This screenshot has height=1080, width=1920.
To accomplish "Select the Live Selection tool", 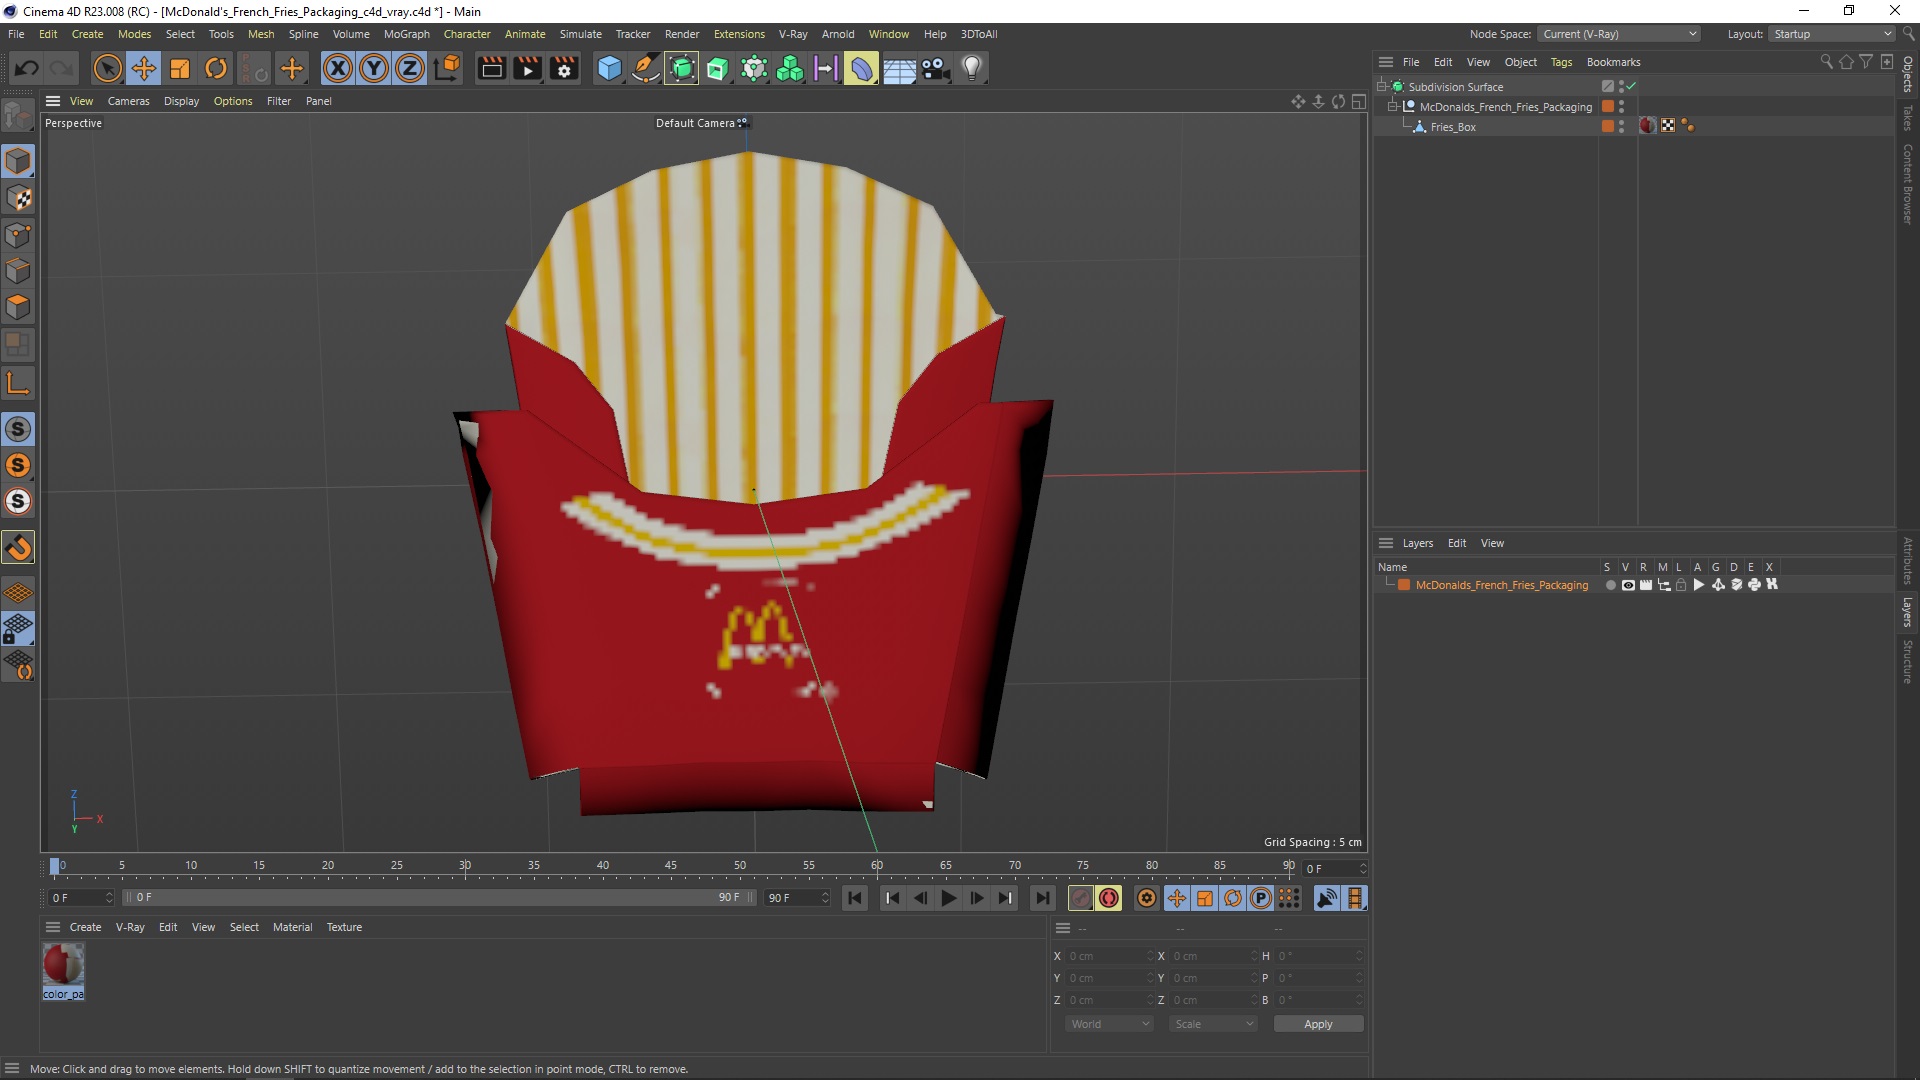I will 107,68.
